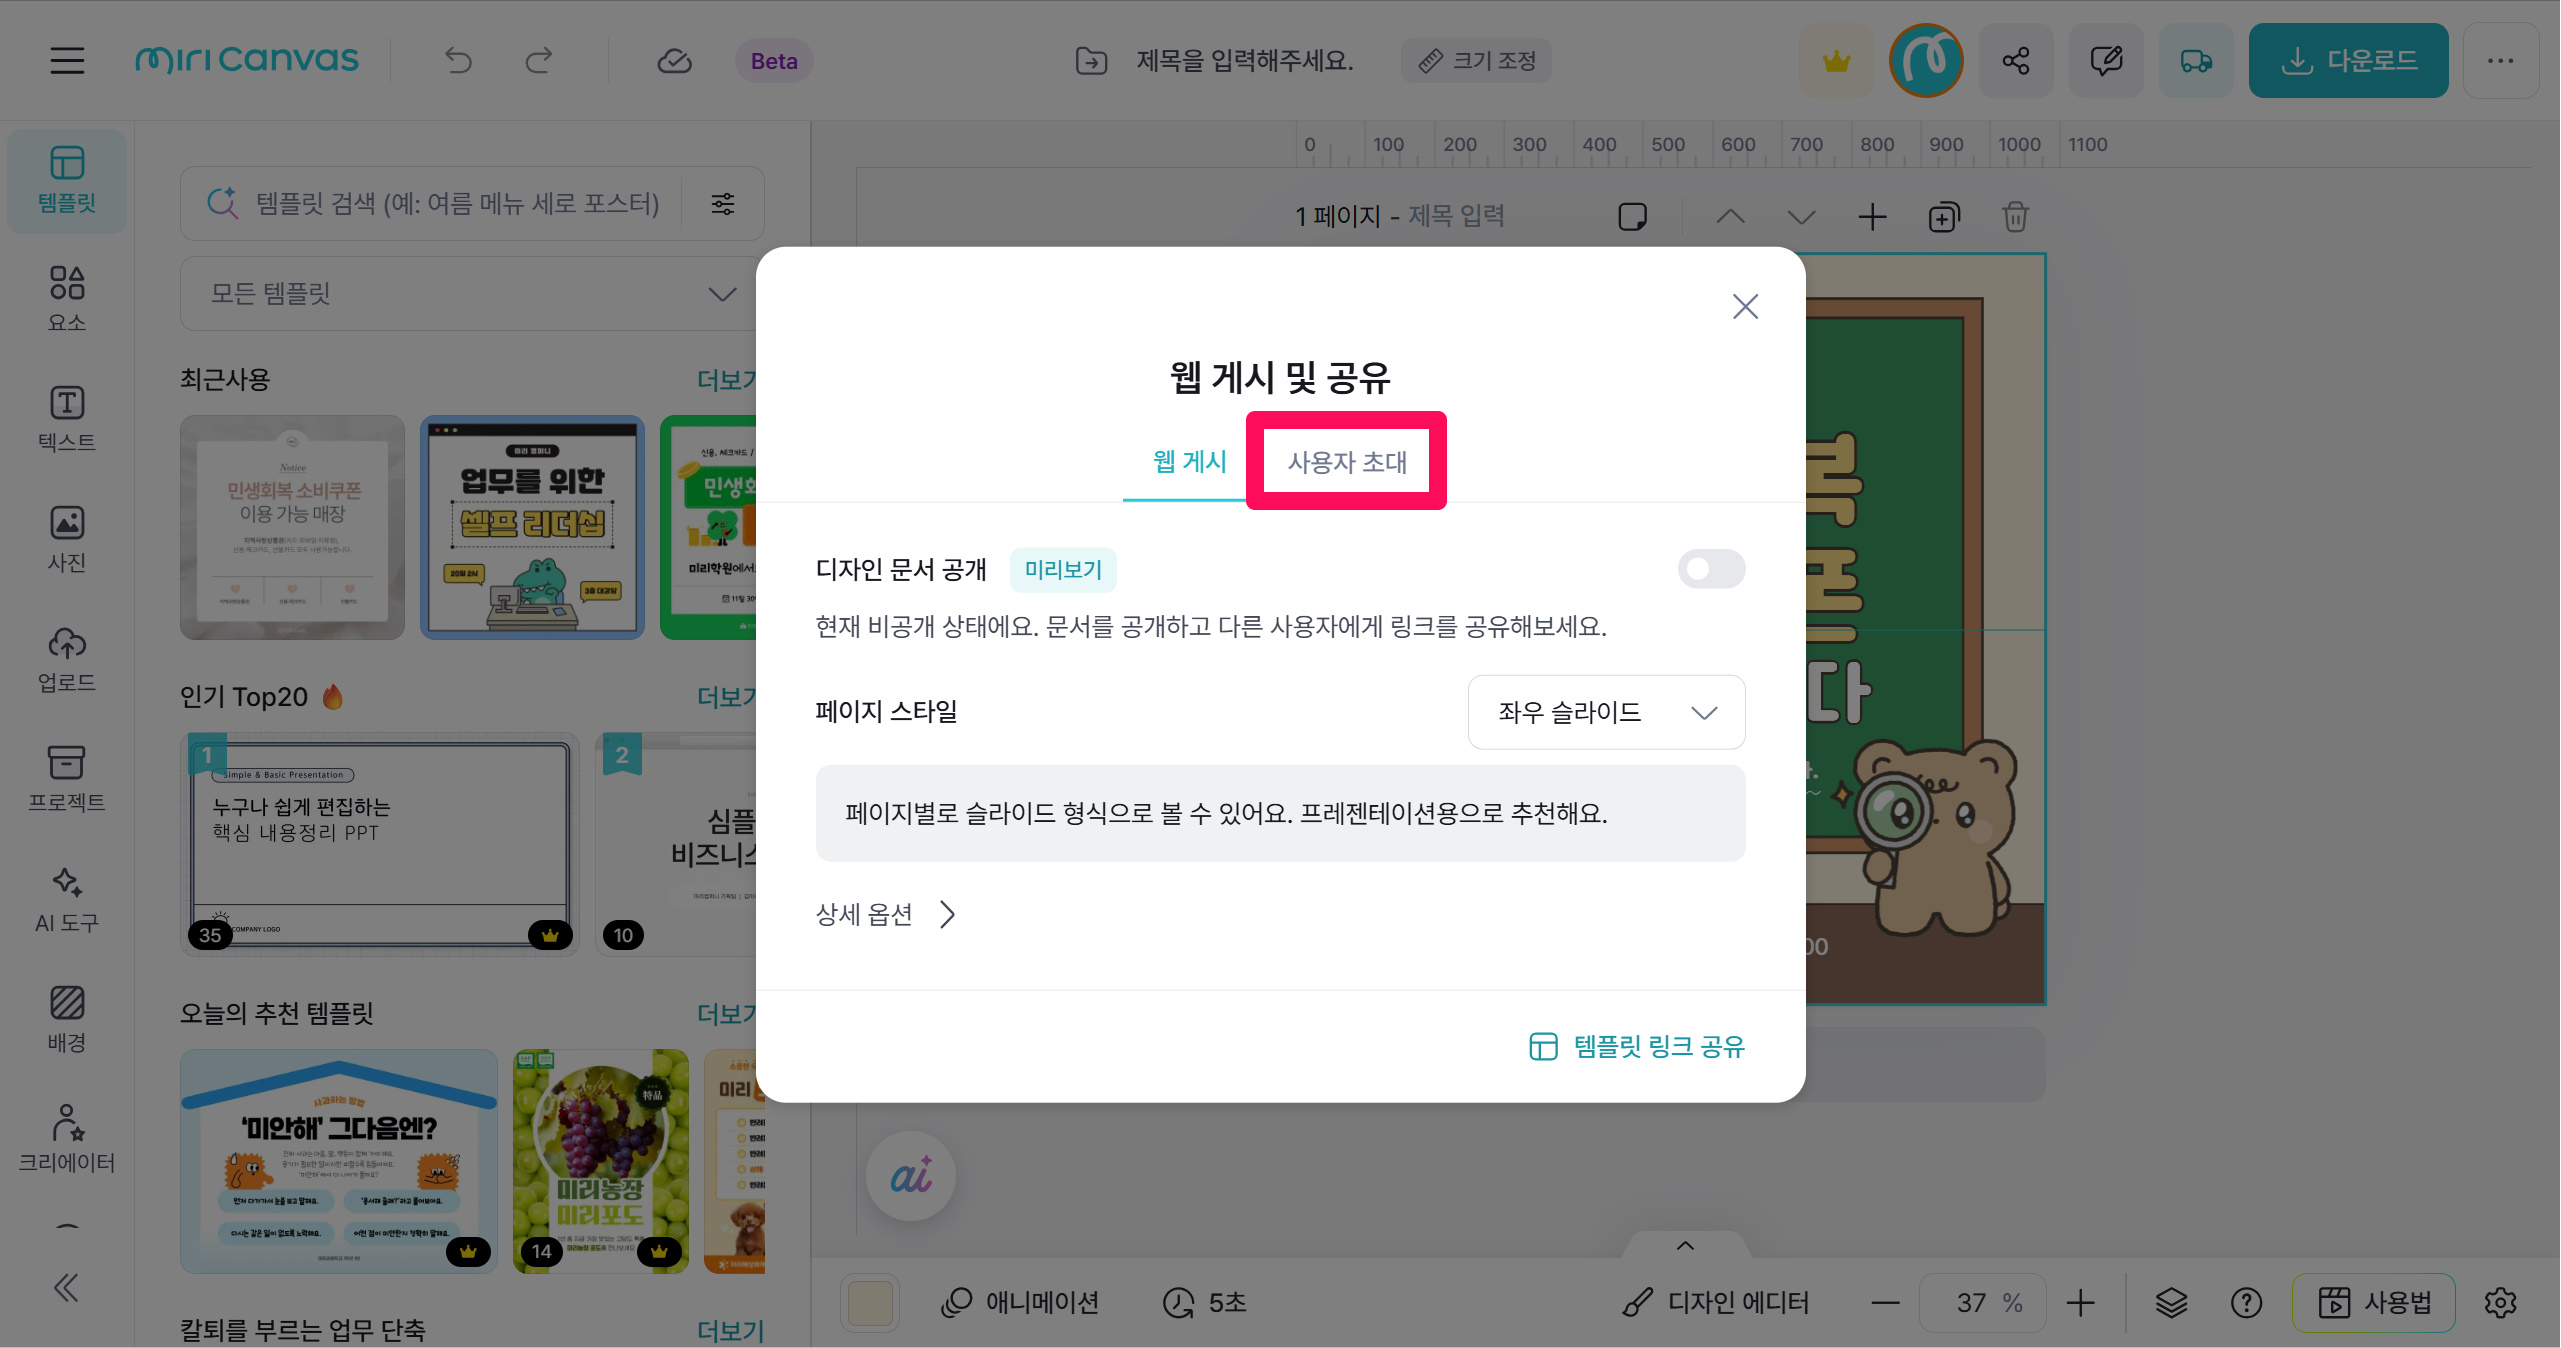Open the layers icon in bottom bar
This screenshot has height=1348, width=2561.
(2171, 1303)
